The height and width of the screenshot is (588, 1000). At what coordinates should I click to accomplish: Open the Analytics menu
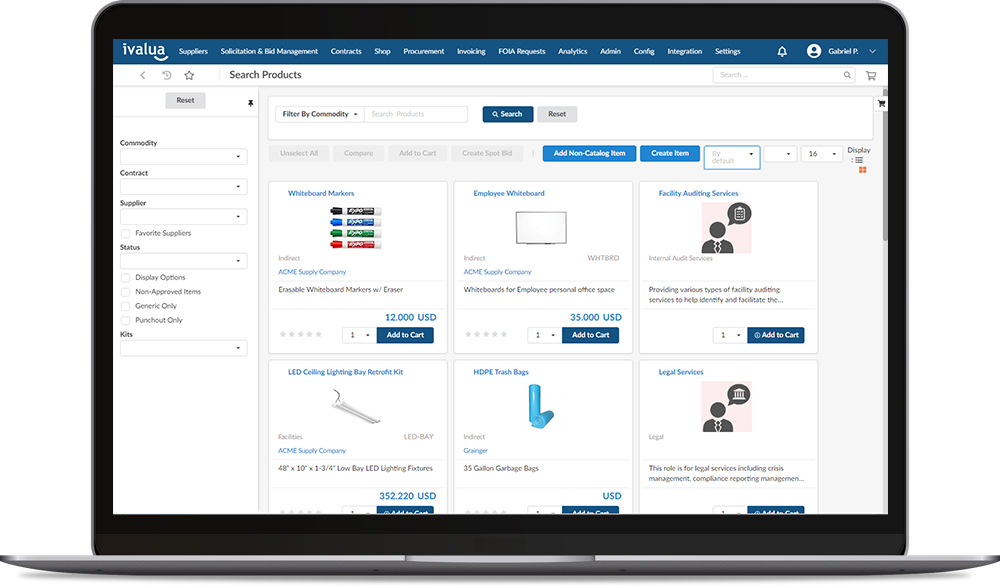[573, 52]
